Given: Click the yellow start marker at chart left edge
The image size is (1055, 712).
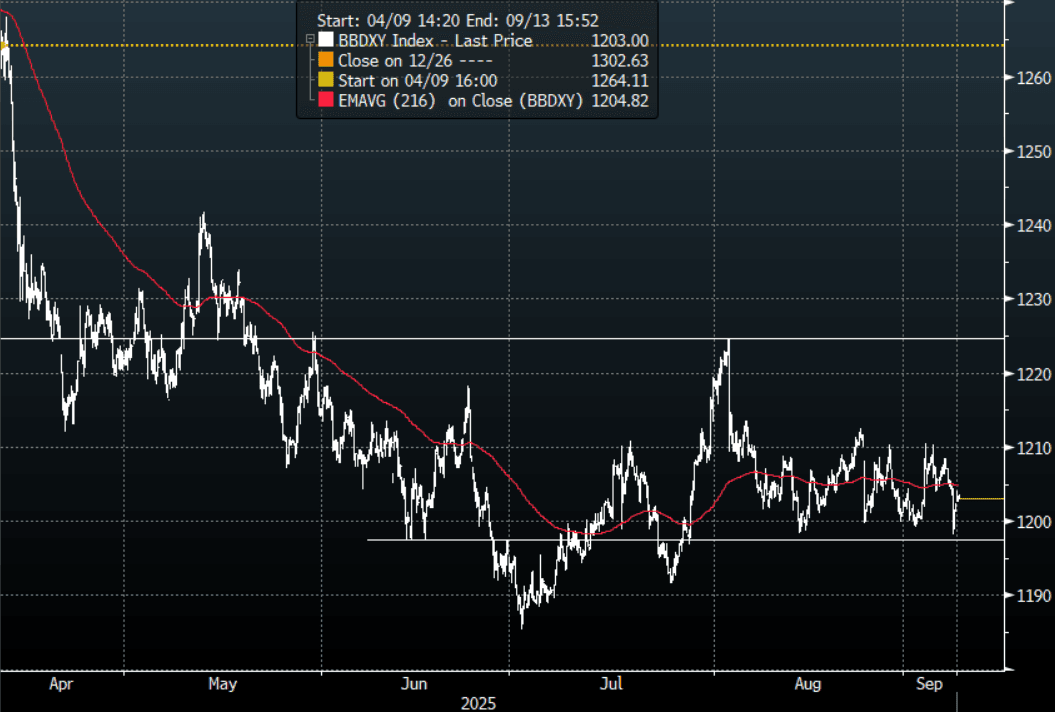Looking at the screenshot, I should pos(3,46).
